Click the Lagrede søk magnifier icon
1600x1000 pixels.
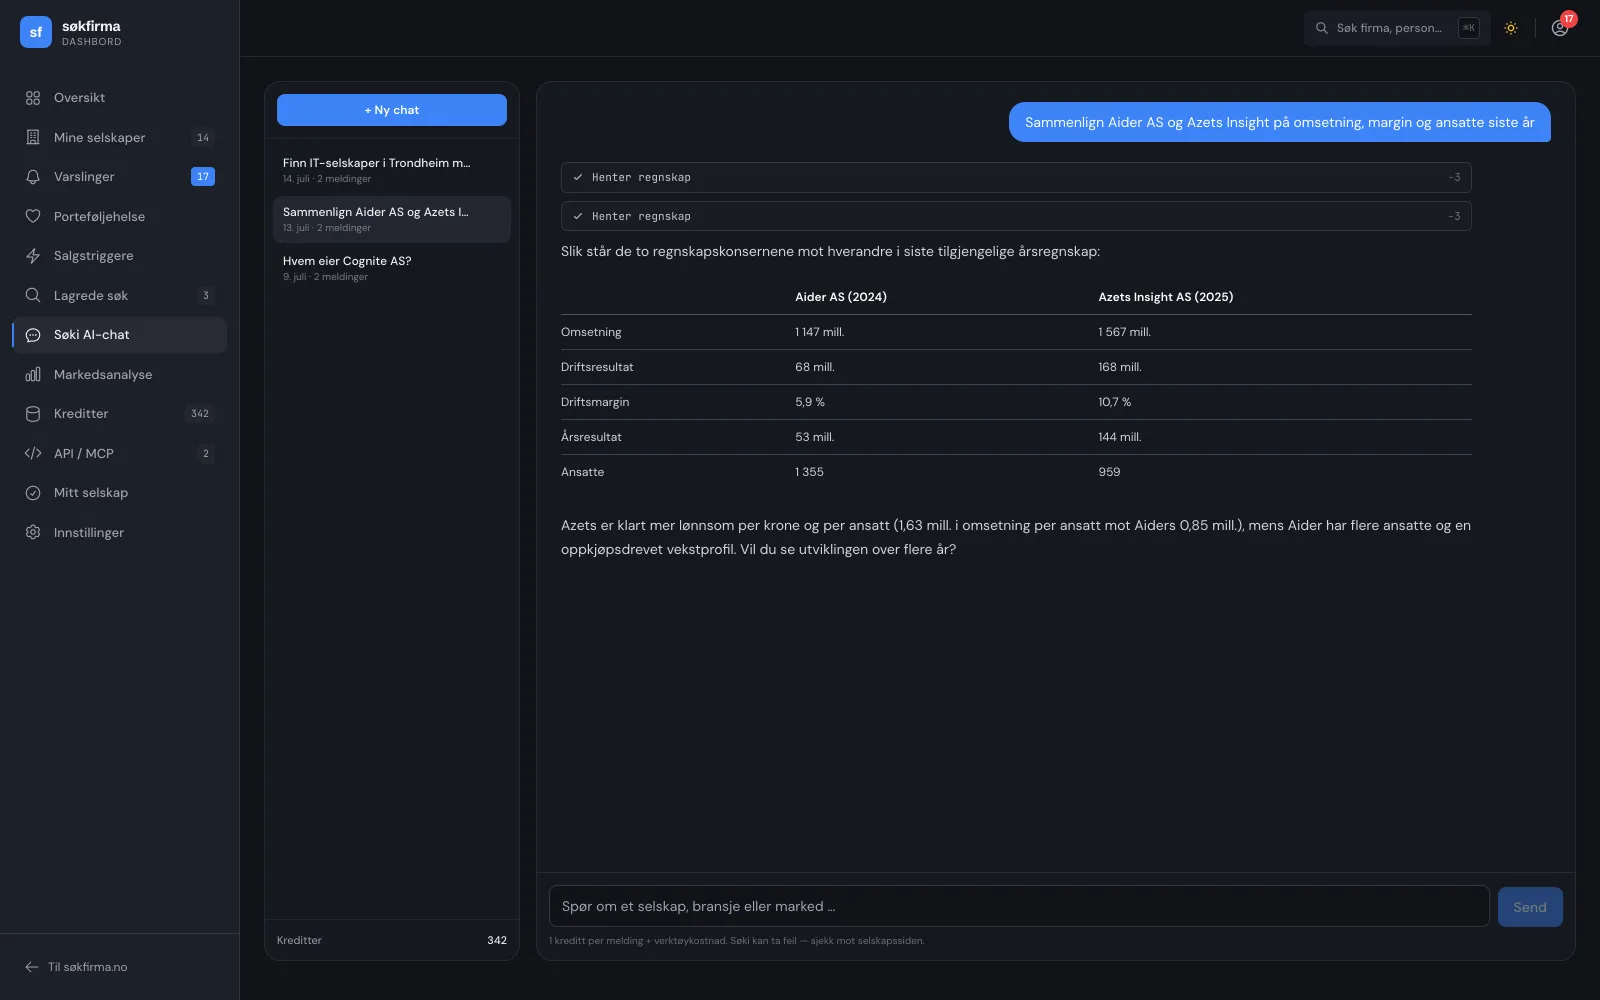click(x=33, y=295)
